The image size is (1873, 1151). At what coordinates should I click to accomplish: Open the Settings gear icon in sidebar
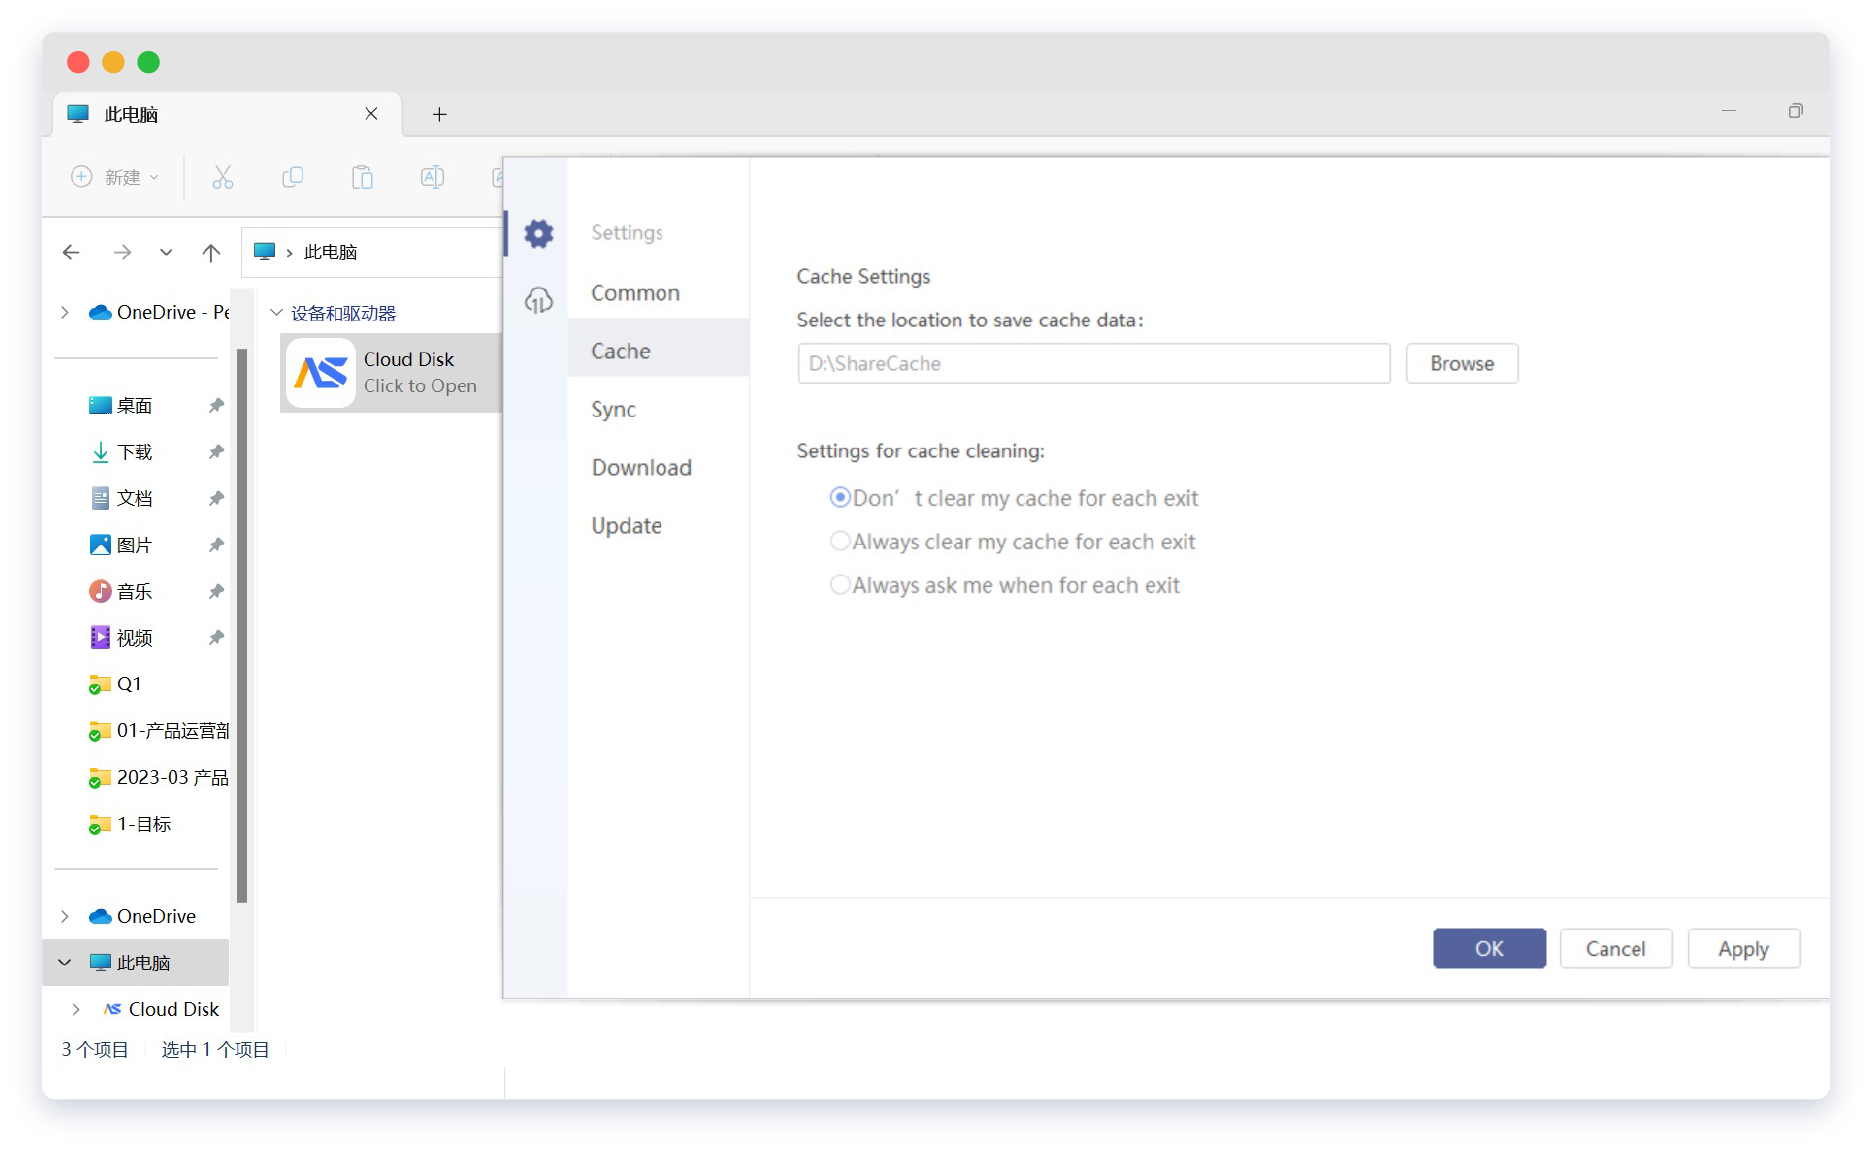[x=538, y=232]
